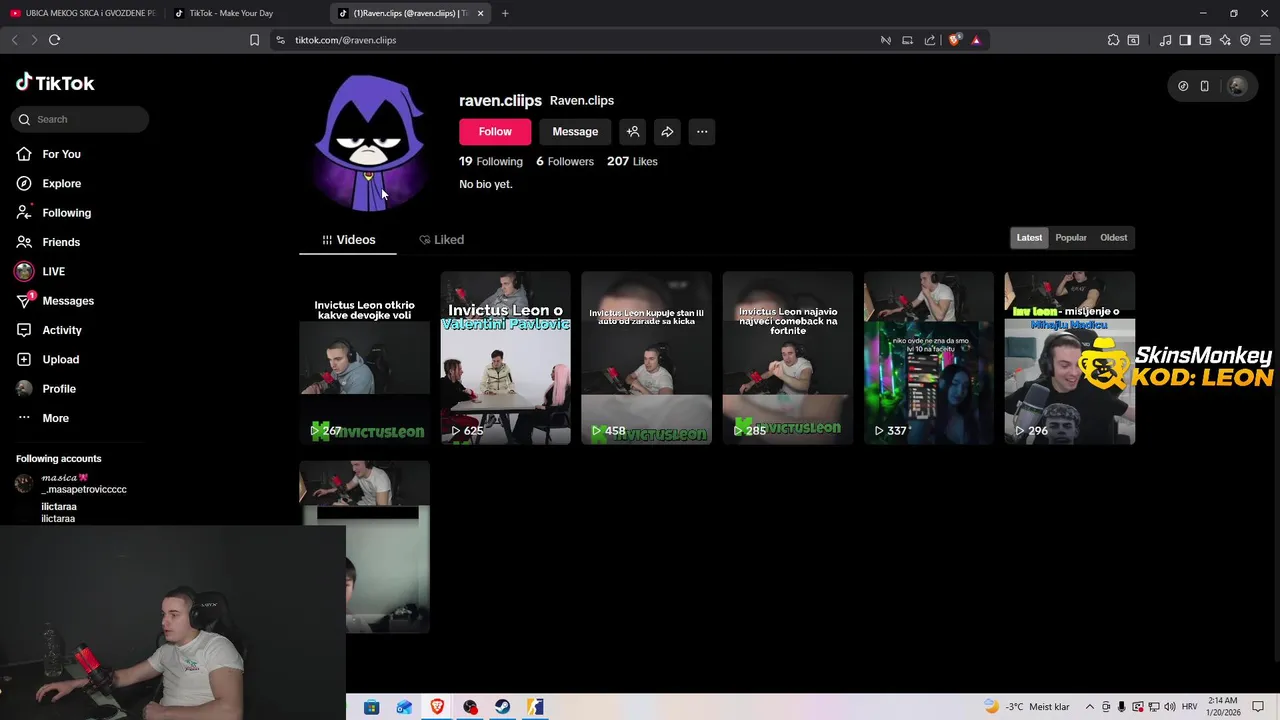Viewport: 1280px width, 720px height.
Task: Click the add friend icon button
Action: tap(633, 132)
